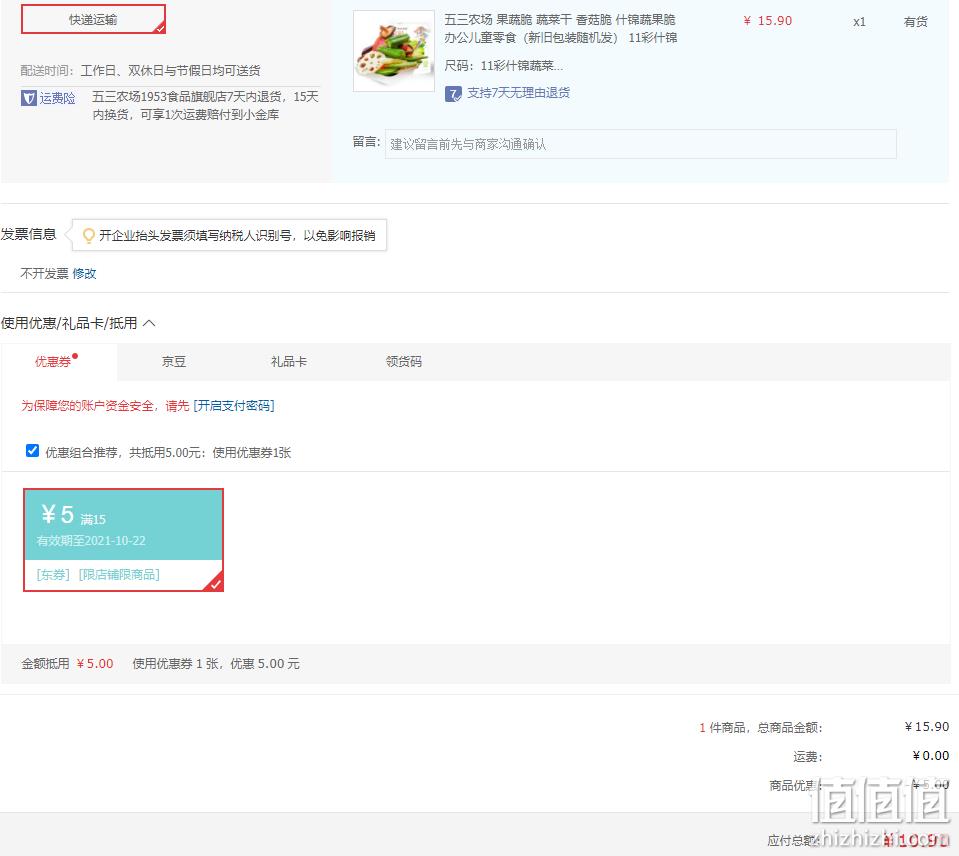Click the 不开发票 invoice text
The image size is (959, 856).
[45, 273]
